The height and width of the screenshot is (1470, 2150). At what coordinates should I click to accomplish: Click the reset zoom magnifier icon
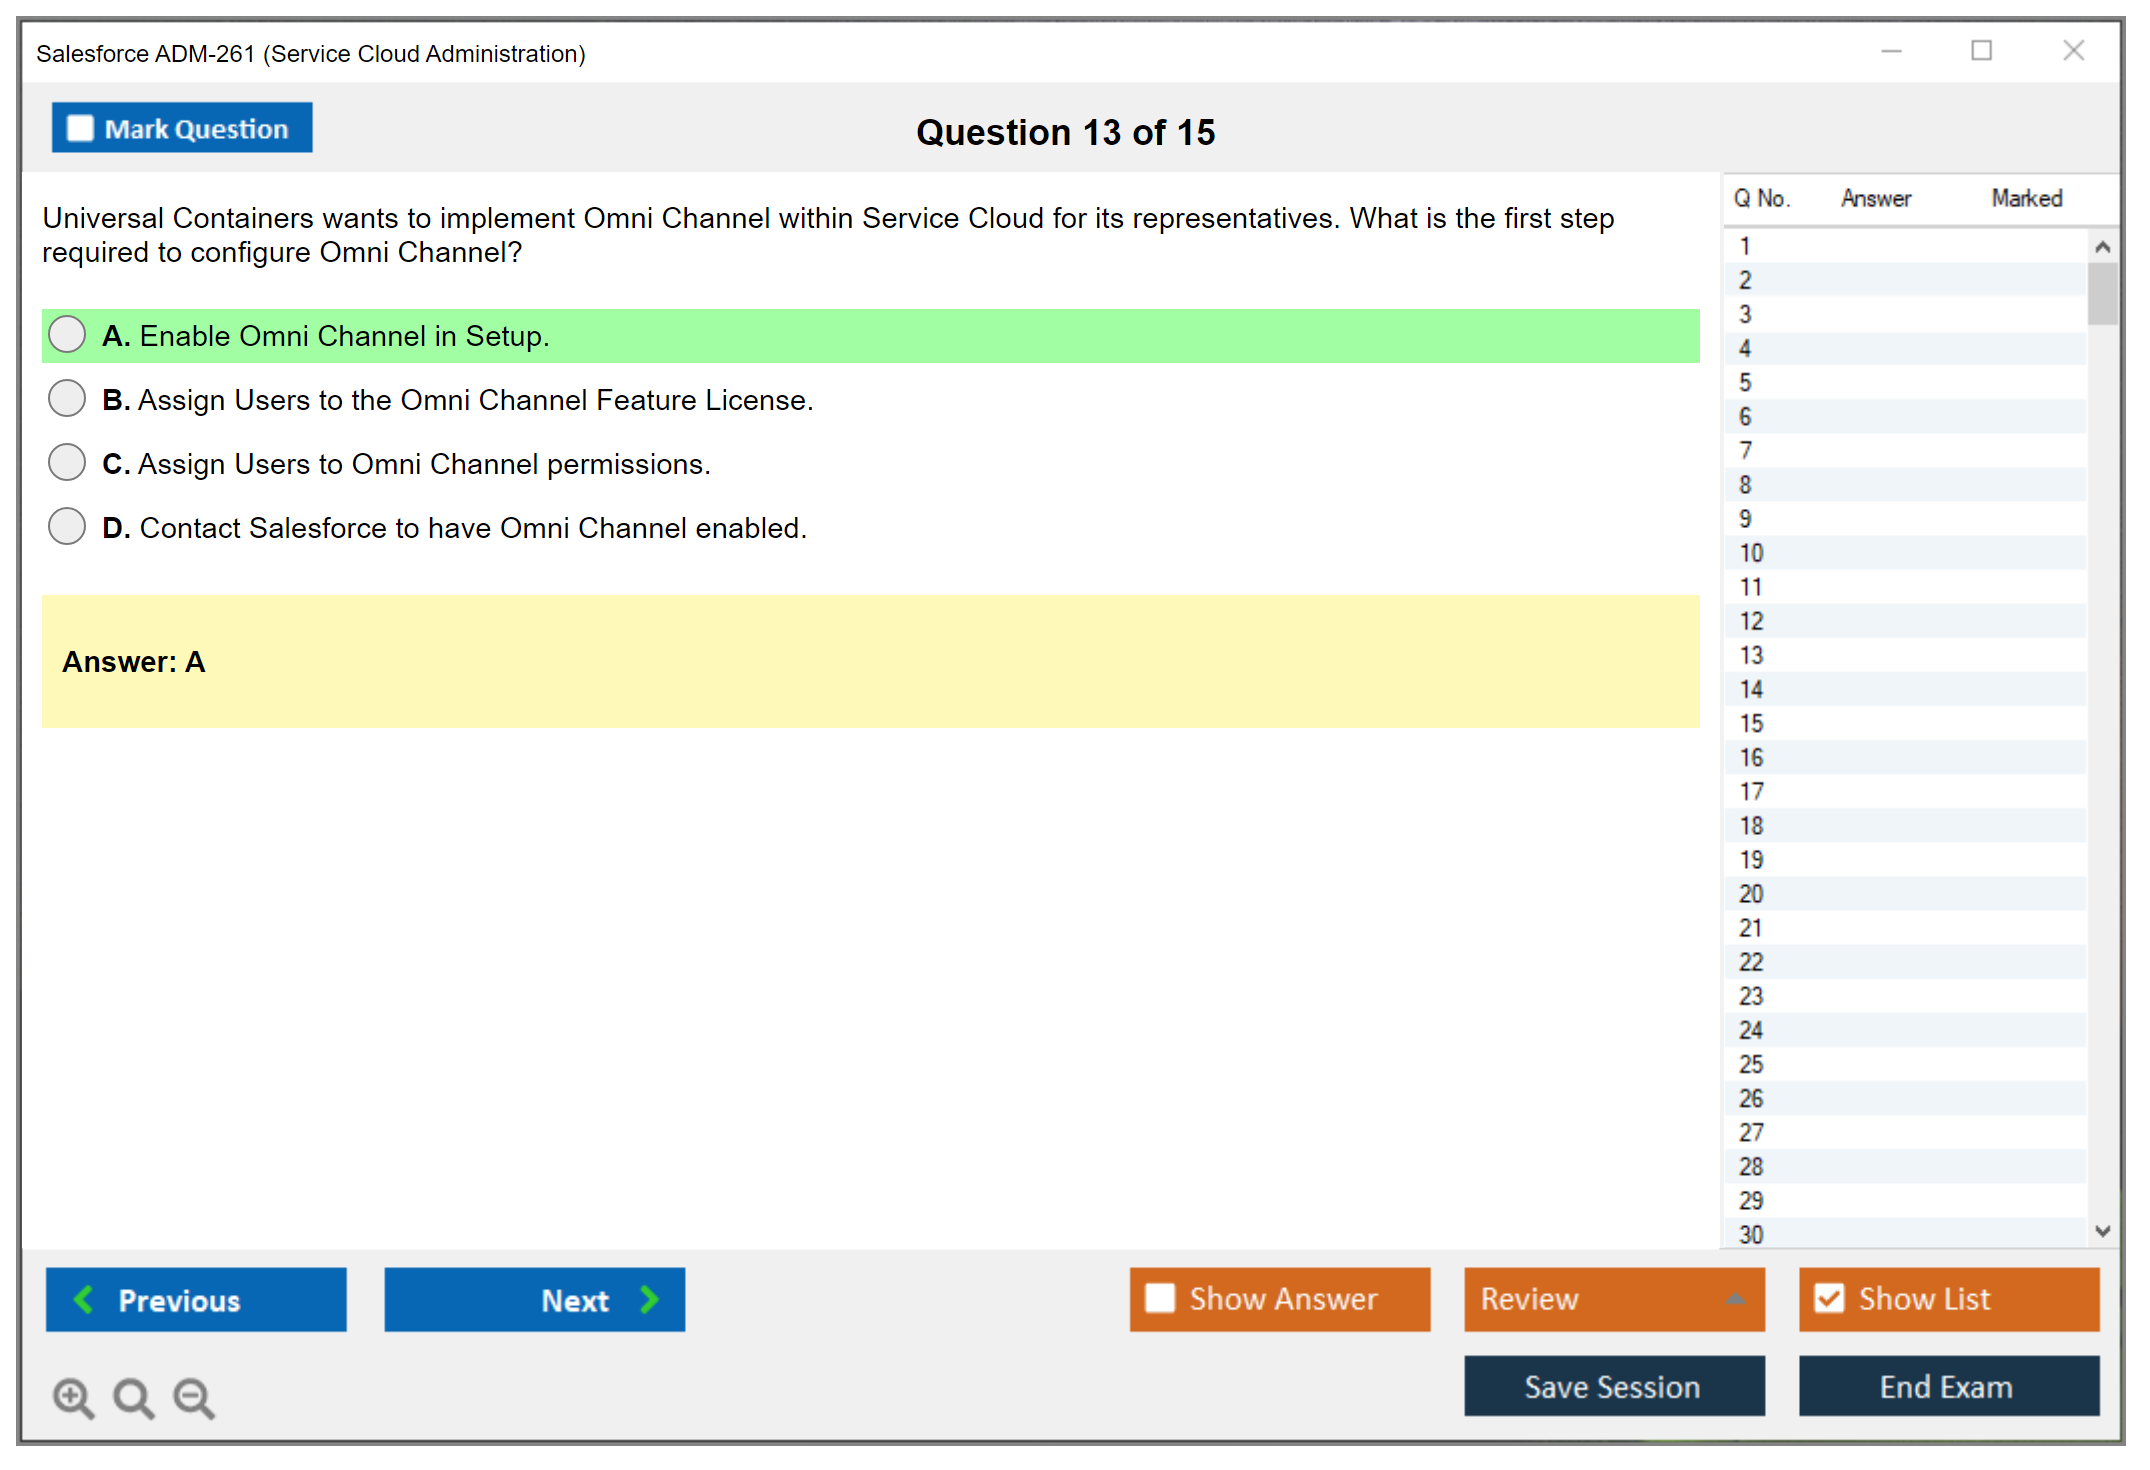coord(133,1397)
